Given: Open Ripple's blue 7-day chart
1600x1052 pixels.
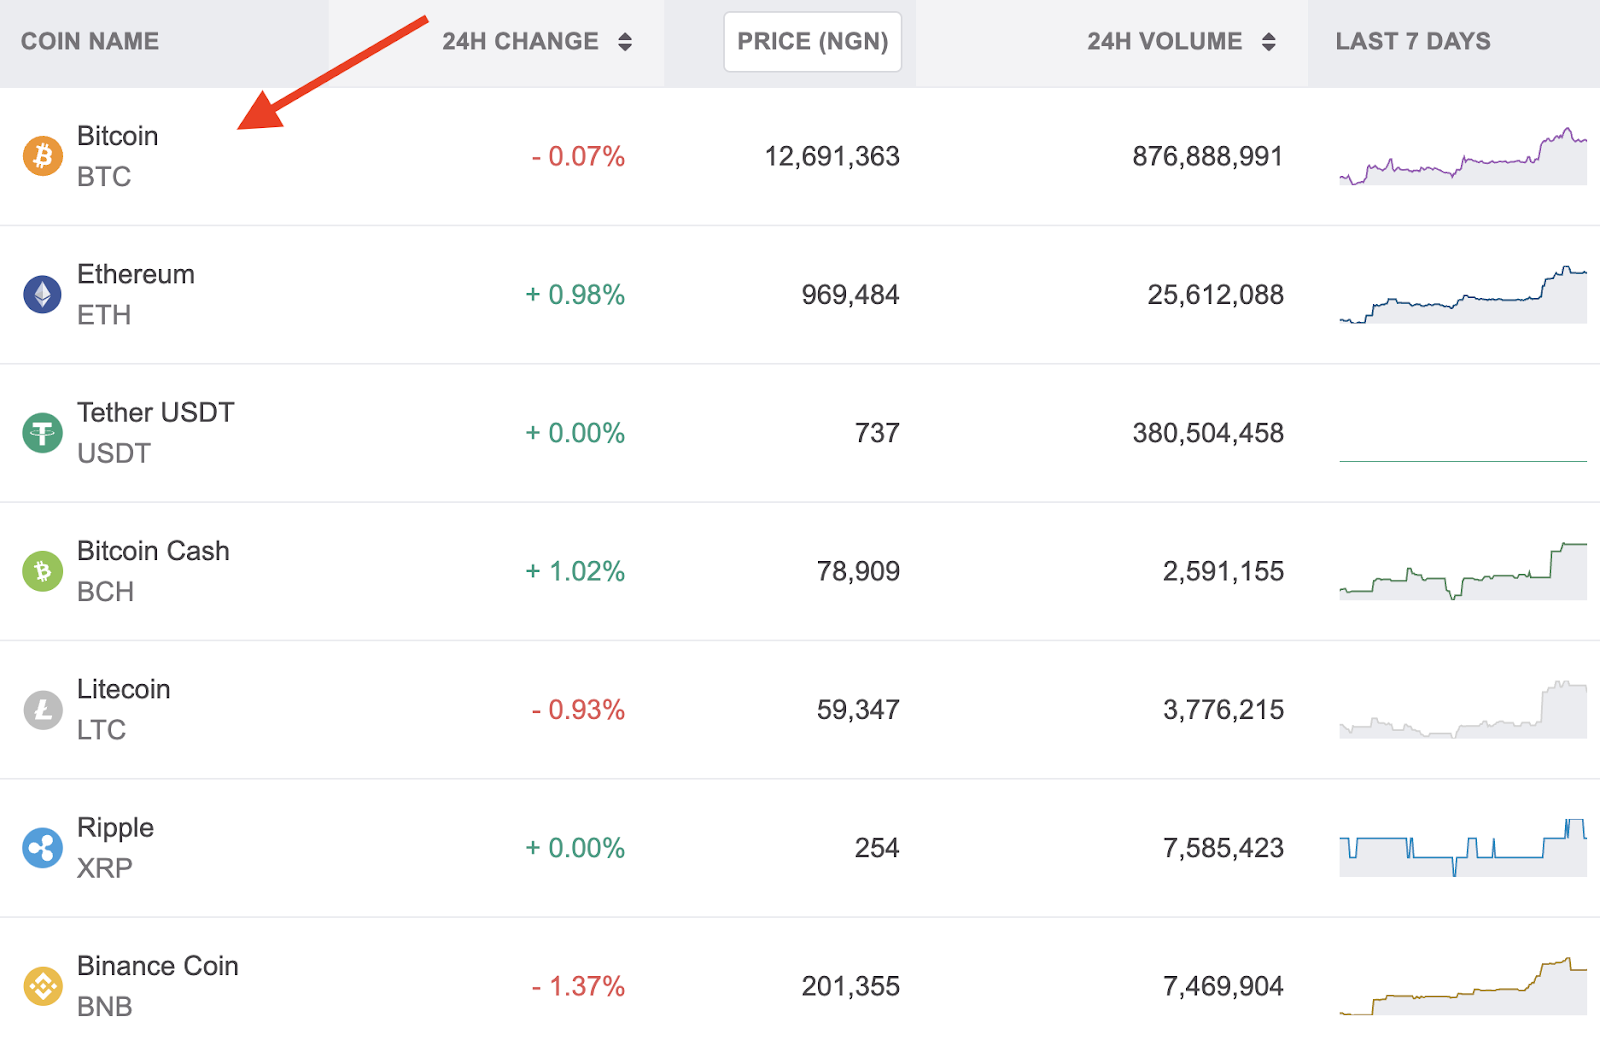Looking at the screenshot, I should 1463,847.
